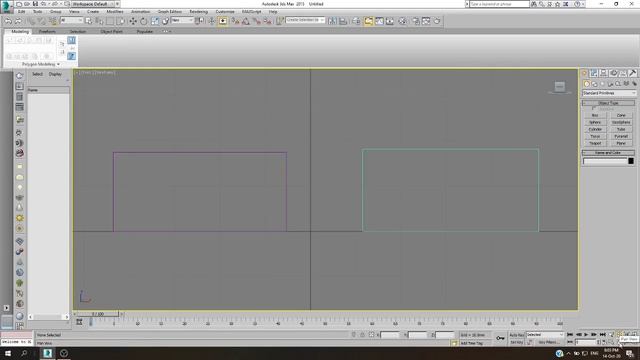Open the Create Selection Set dropdown
Image resolution: width=640 pixels, height=360 pixels.
tap(305, 20)
